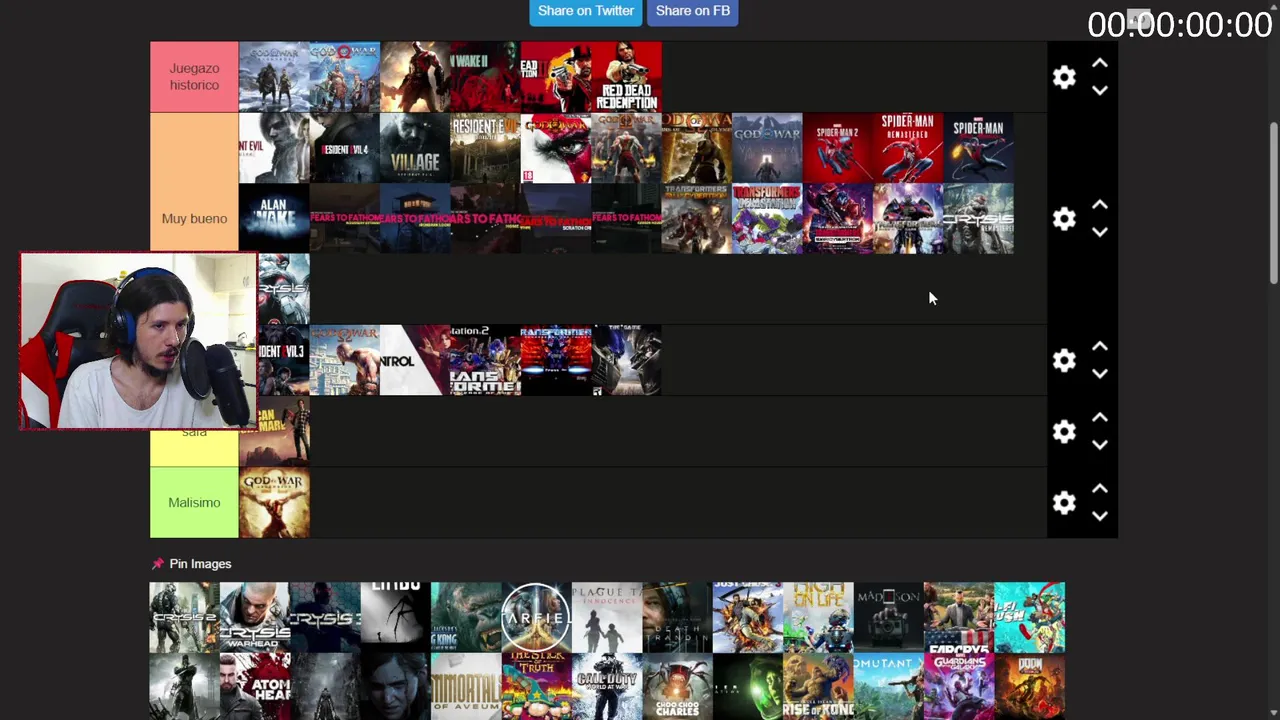Select the Red Dead Redemption cover
1280x720 pixels.
click(627, 77)
